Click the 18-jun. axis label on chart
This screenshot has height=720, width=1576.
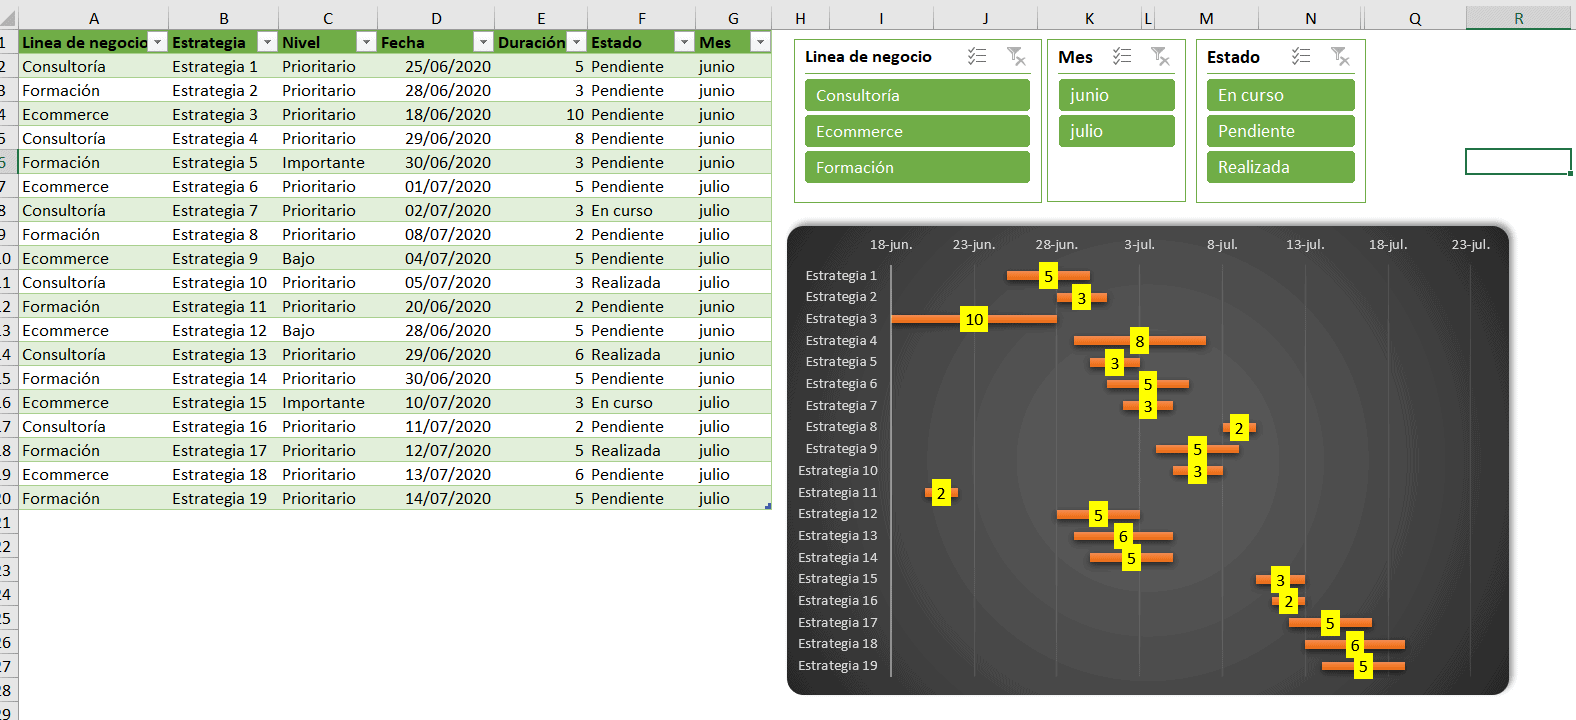(x=891, y=244)
